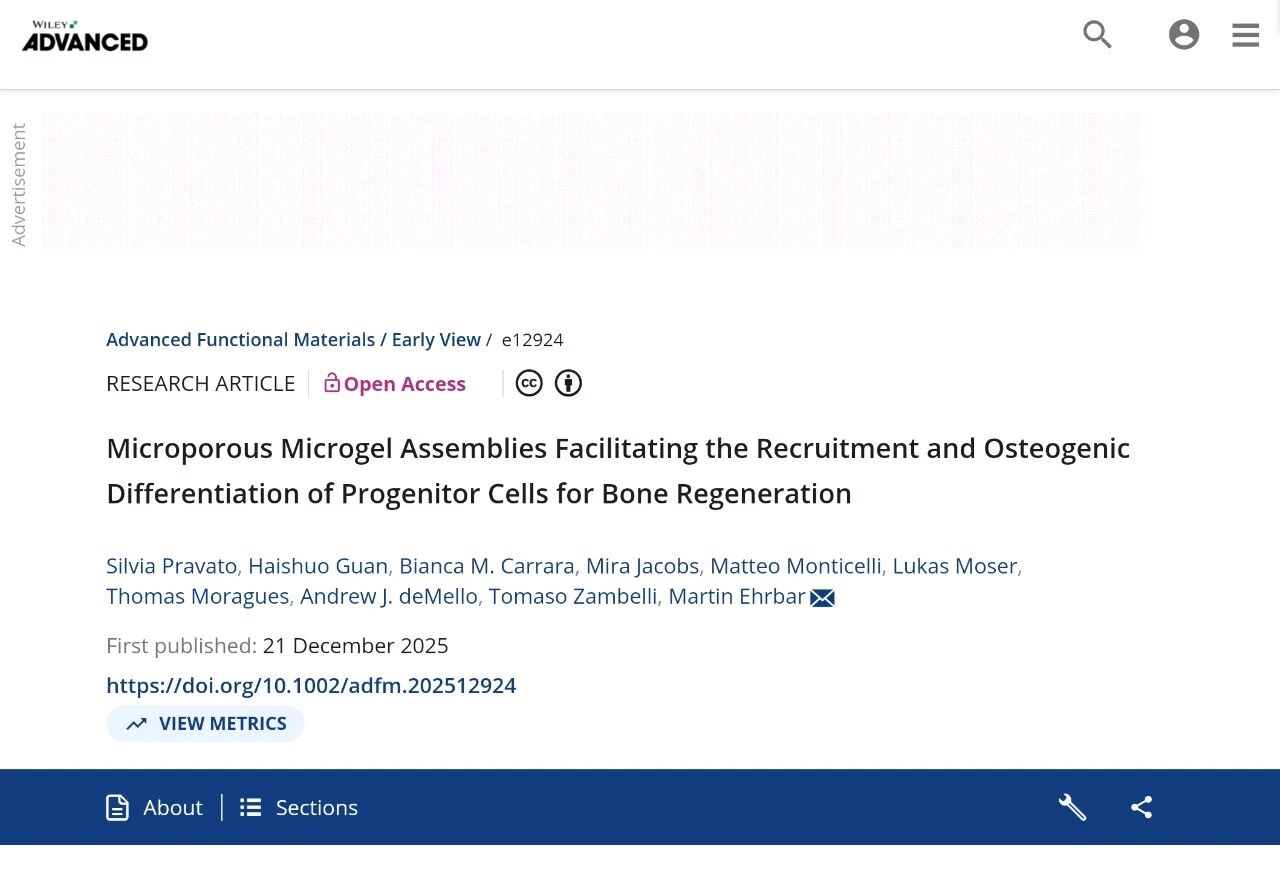Open the search magnifier icon
Viewport: 1280px width, 869px height.
coord(1097,35)
